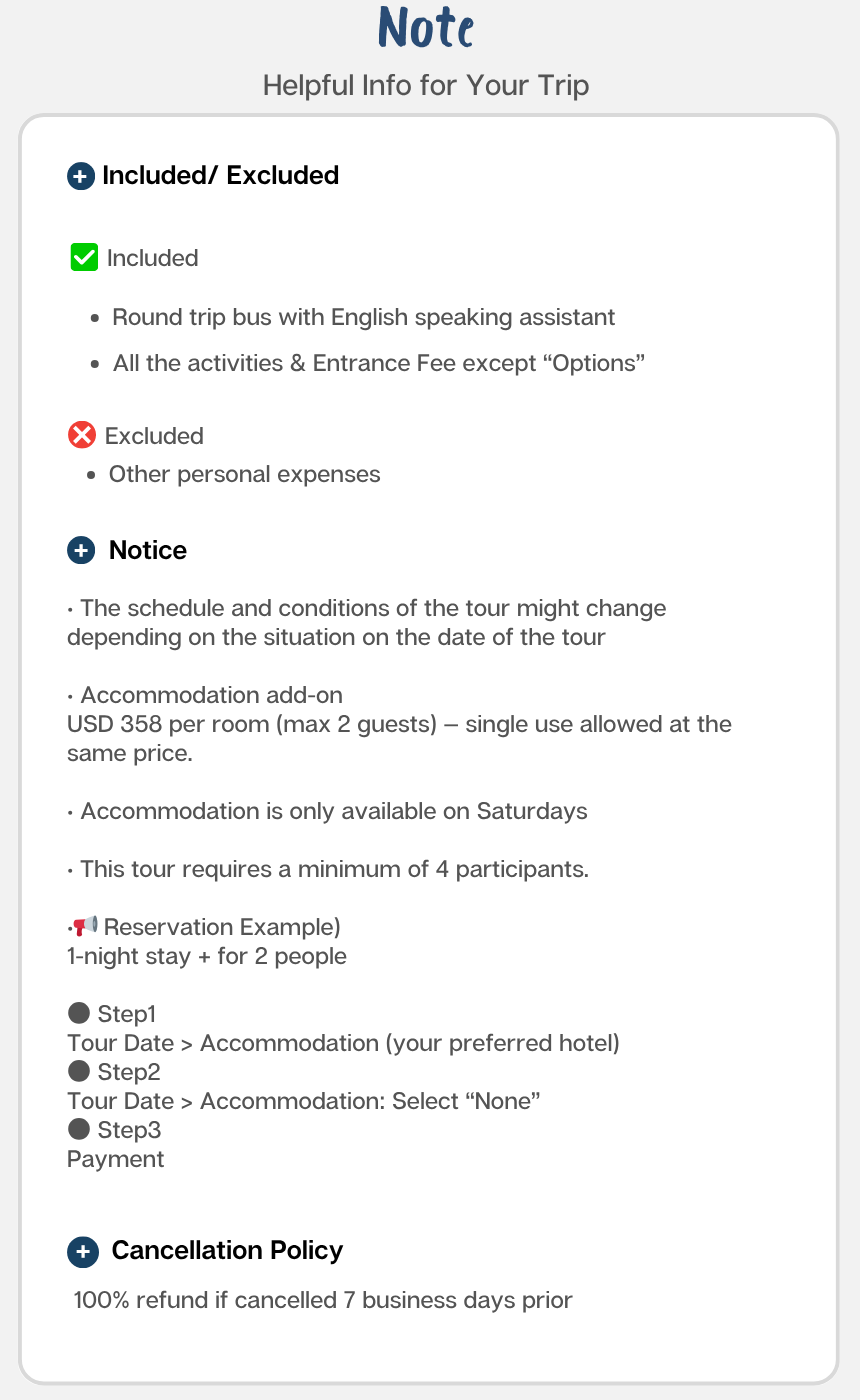860x1400 pixels.
Task: Click the Step1 gray circle bullet
Action: [x=79, y=1014]
